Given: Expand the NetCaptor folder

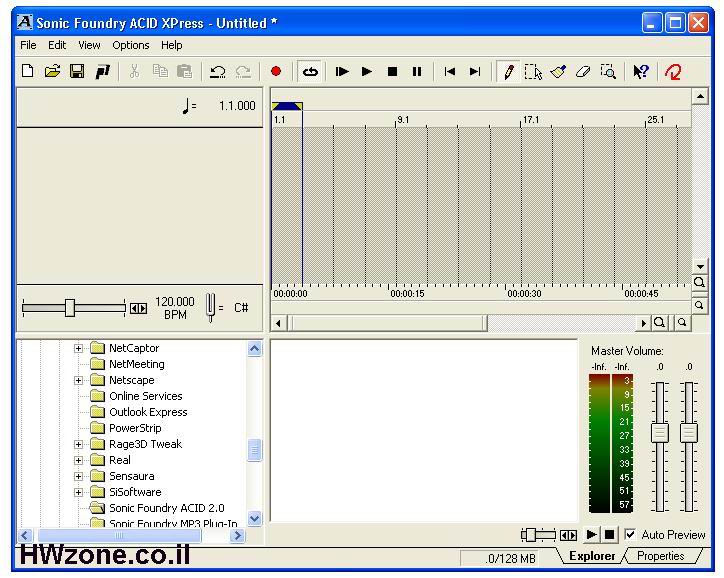Looking at the screenshot, I should [78, 348].
